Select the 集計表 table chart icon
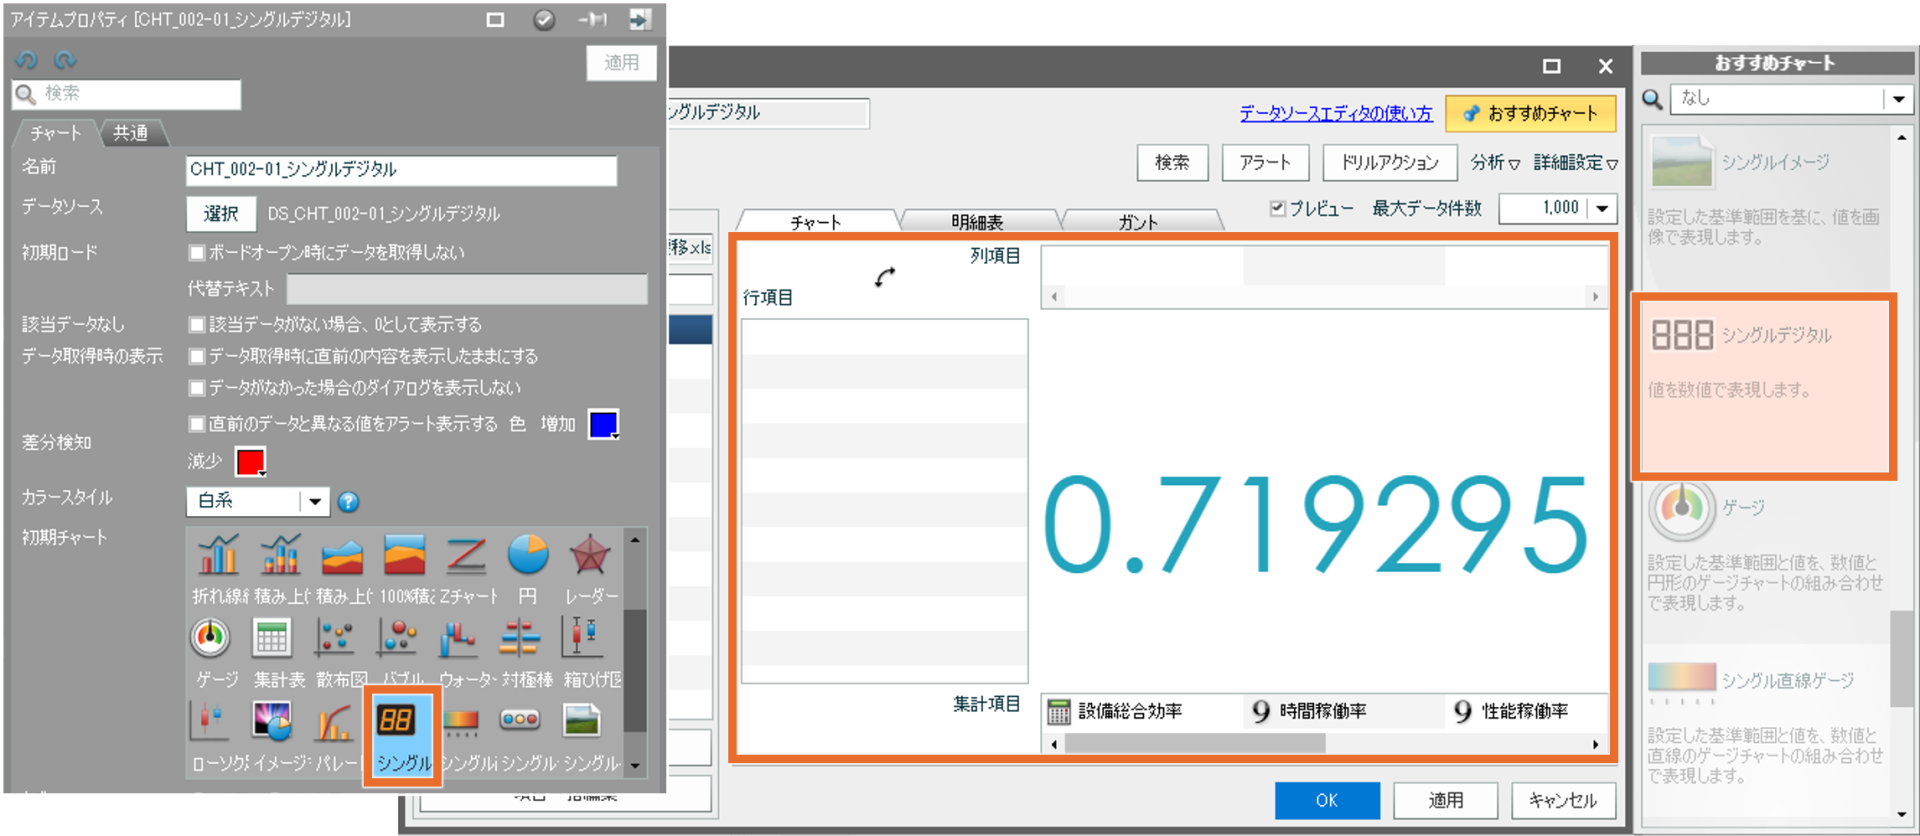Screen dimensions: 1920x836 point(272,638)
